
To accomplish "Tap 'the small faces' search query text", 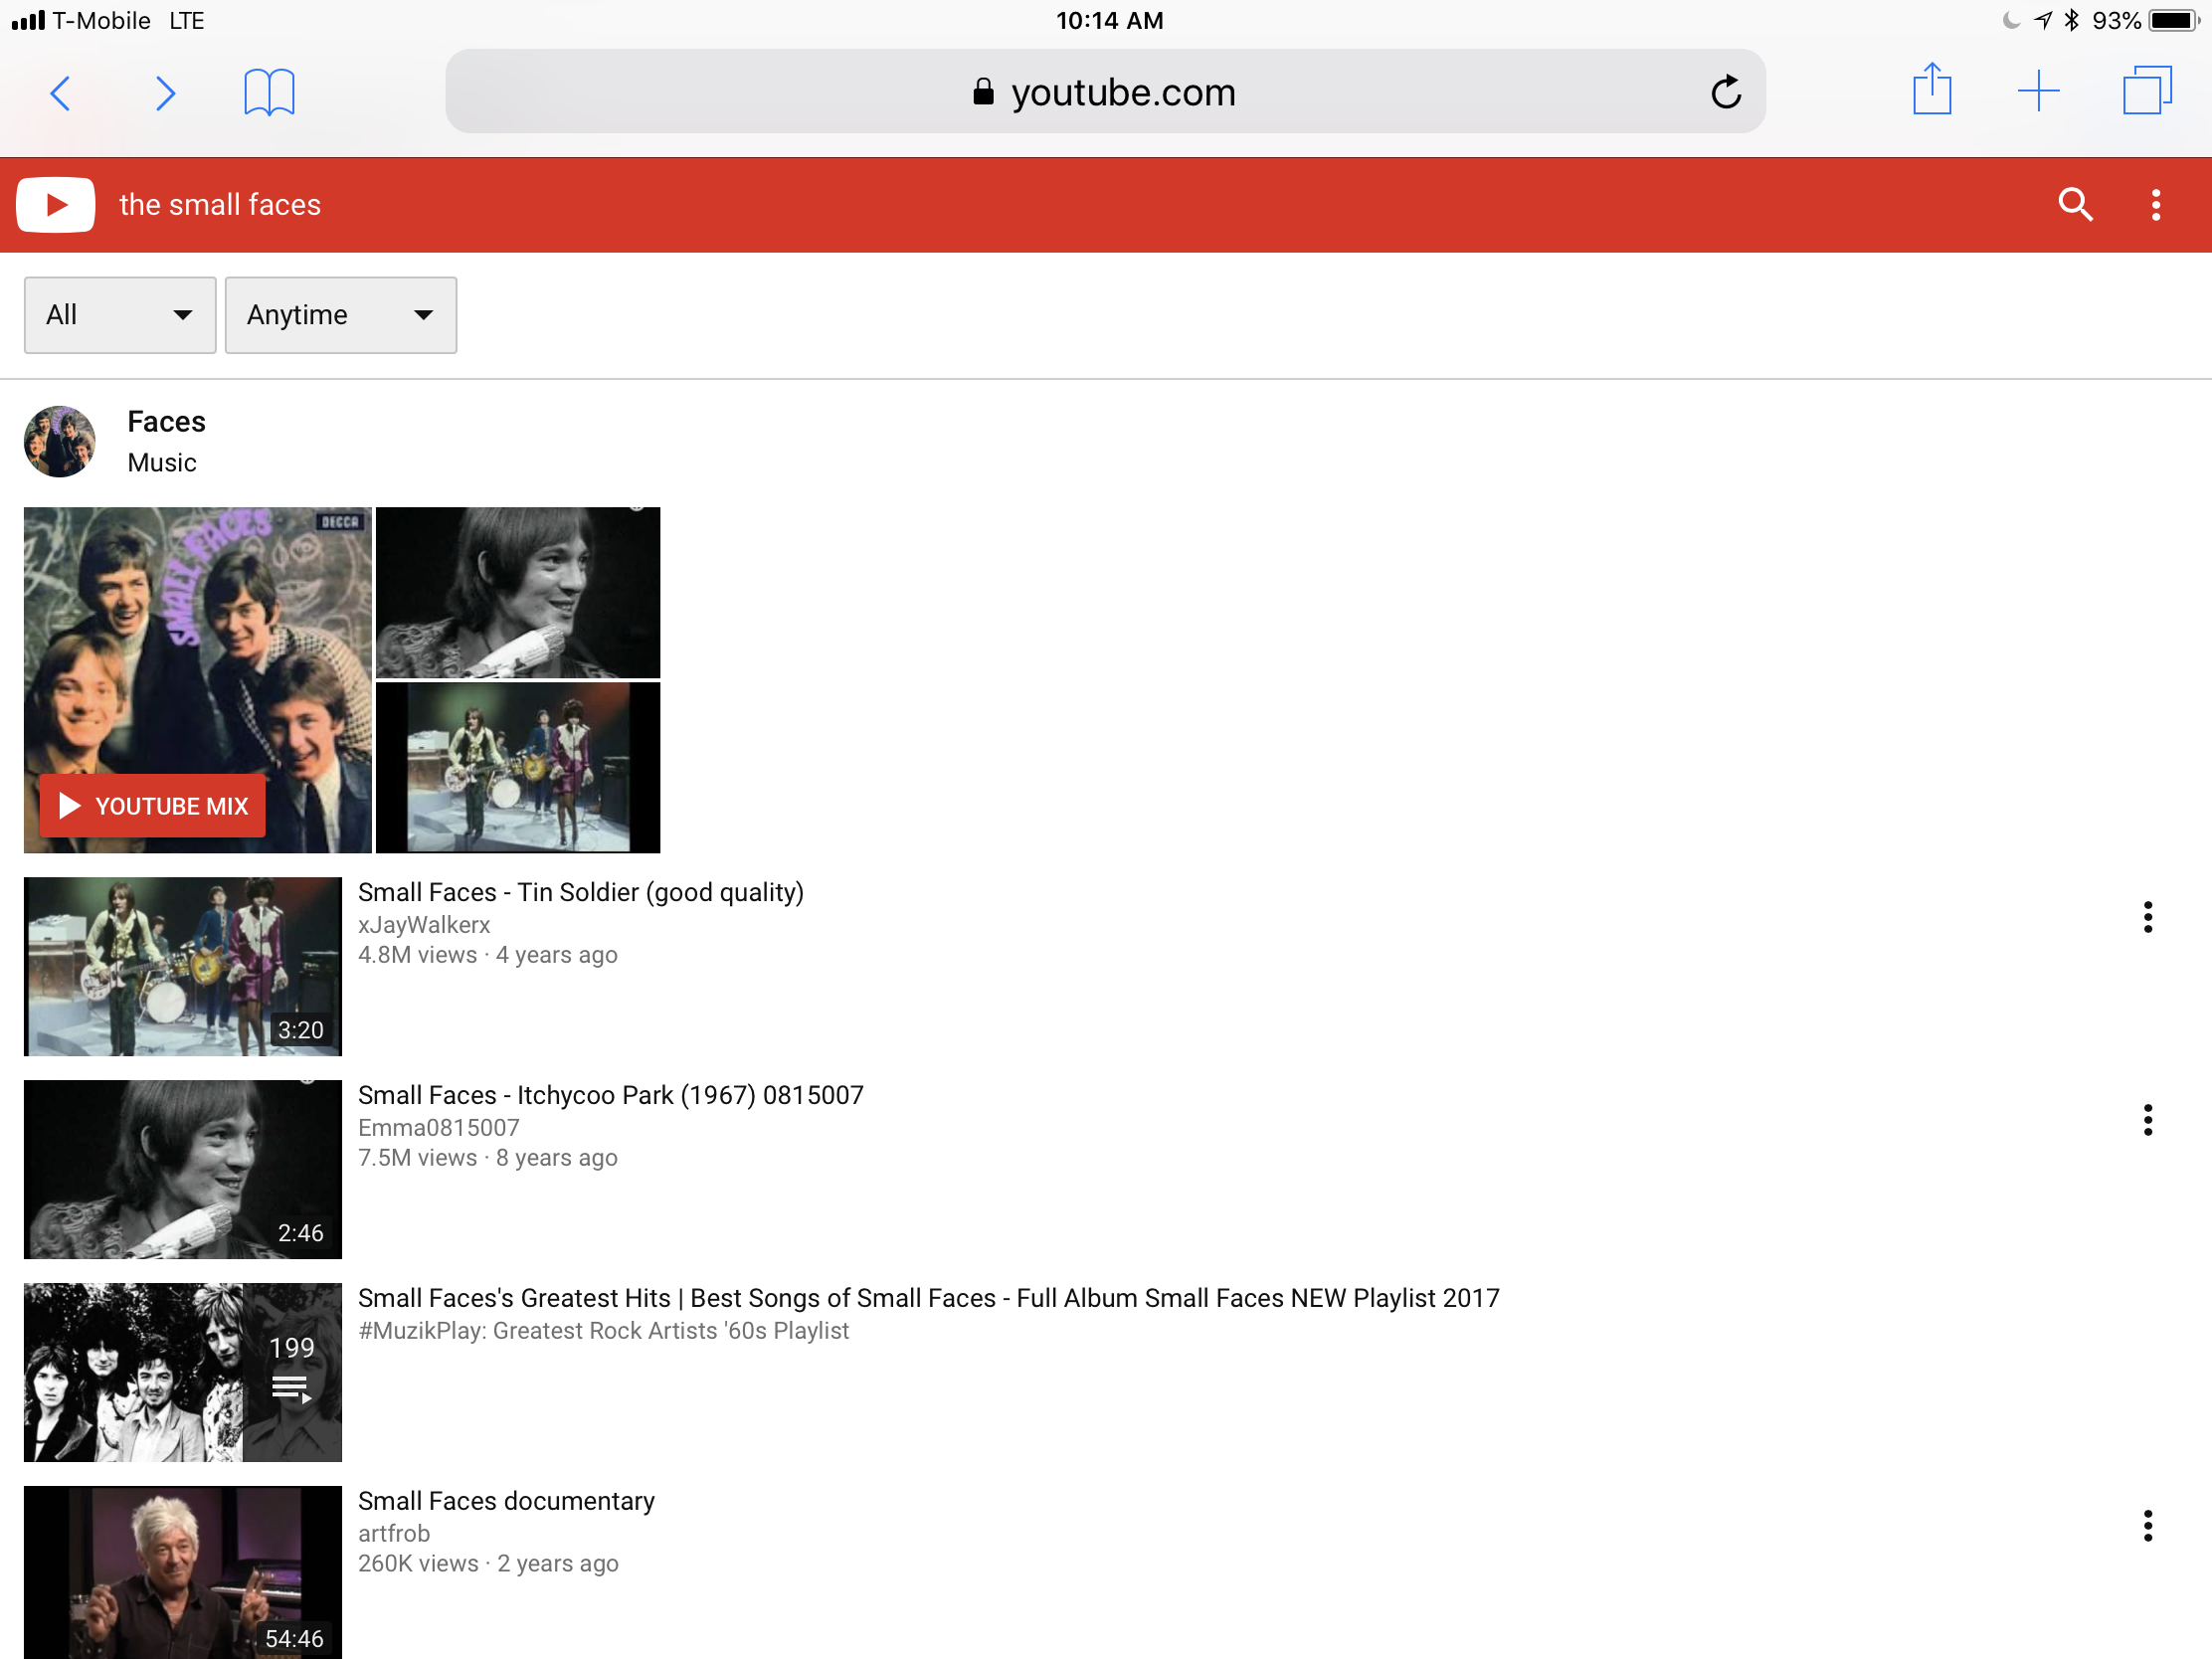I will (220, 205).
